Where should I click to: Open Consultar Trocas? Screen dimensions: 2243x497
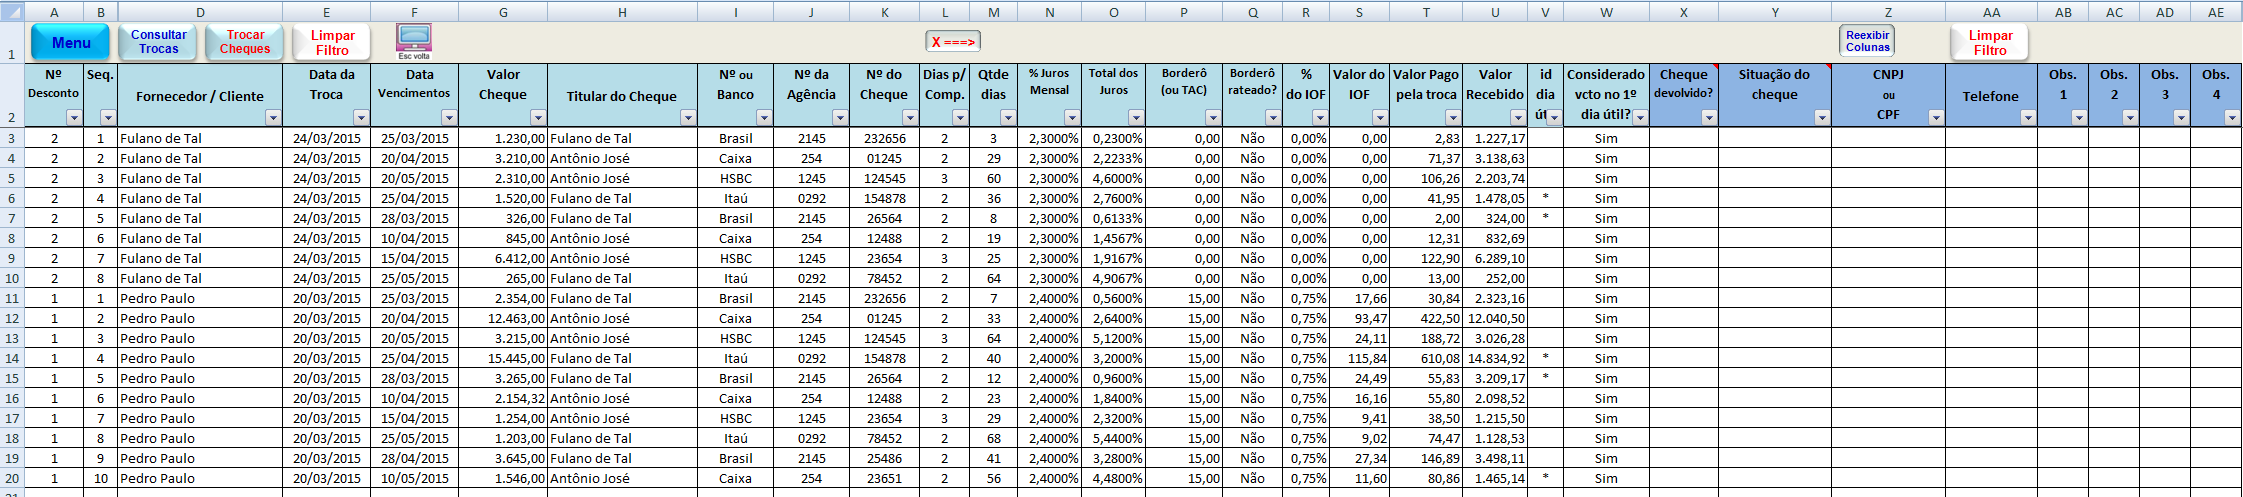point(159,42)
